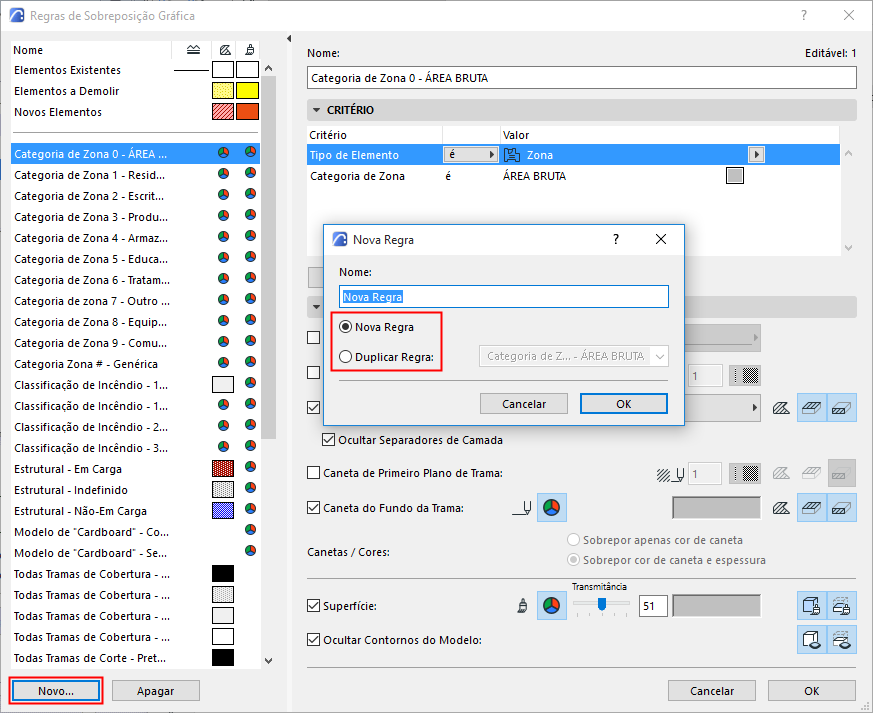Select rule Categoria de Zona 2 - Escrit...
The height and width of the screenshot is (713, 873).
pyautogui.click(x=135, y=196)
